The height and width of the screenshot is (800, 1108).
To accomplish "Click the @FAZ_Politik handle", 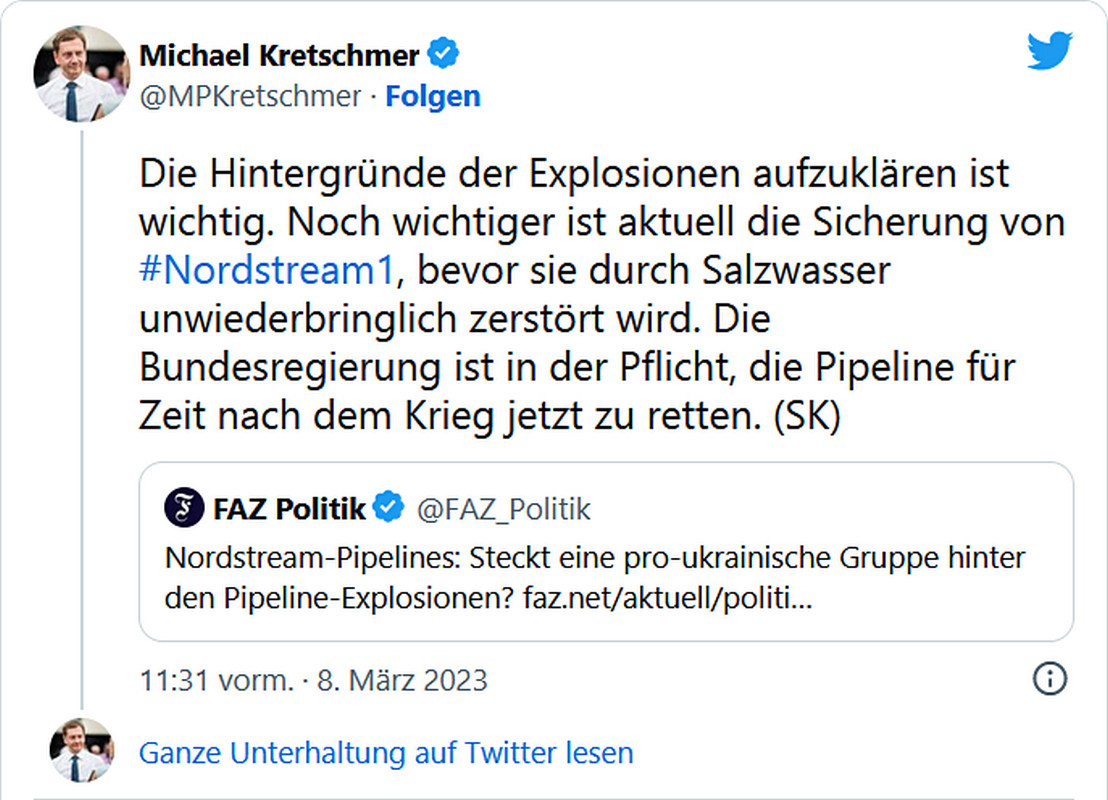I will pyautogui.click(x=503, y=509).
